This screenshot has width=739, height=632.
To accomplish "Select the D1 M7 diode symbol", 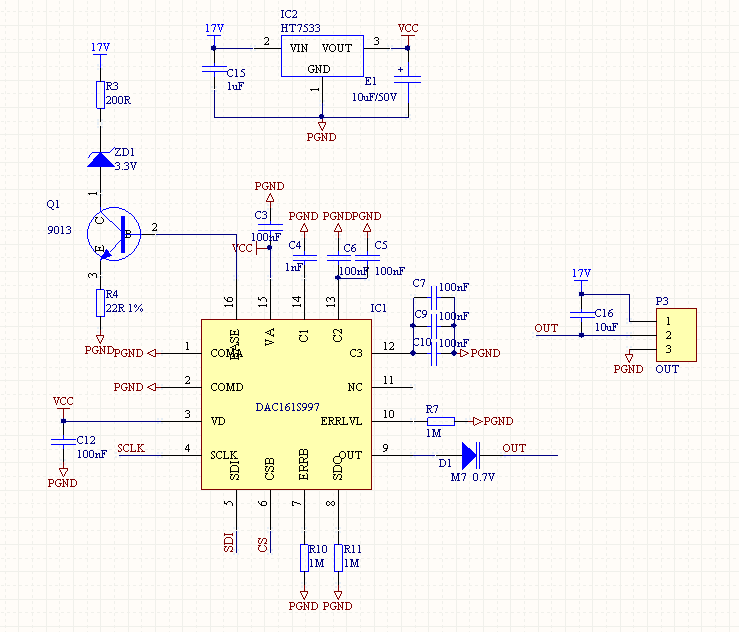I will [470, 455].
